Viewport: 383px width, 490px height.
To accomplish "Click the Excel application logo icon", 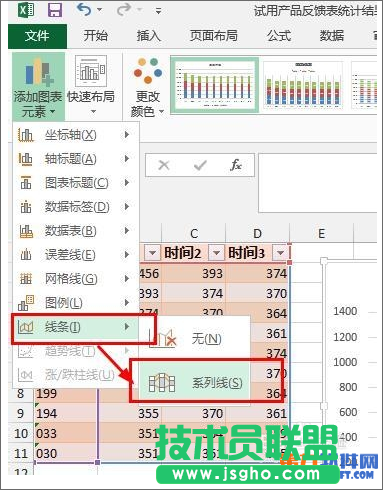I will click(26, 10).
